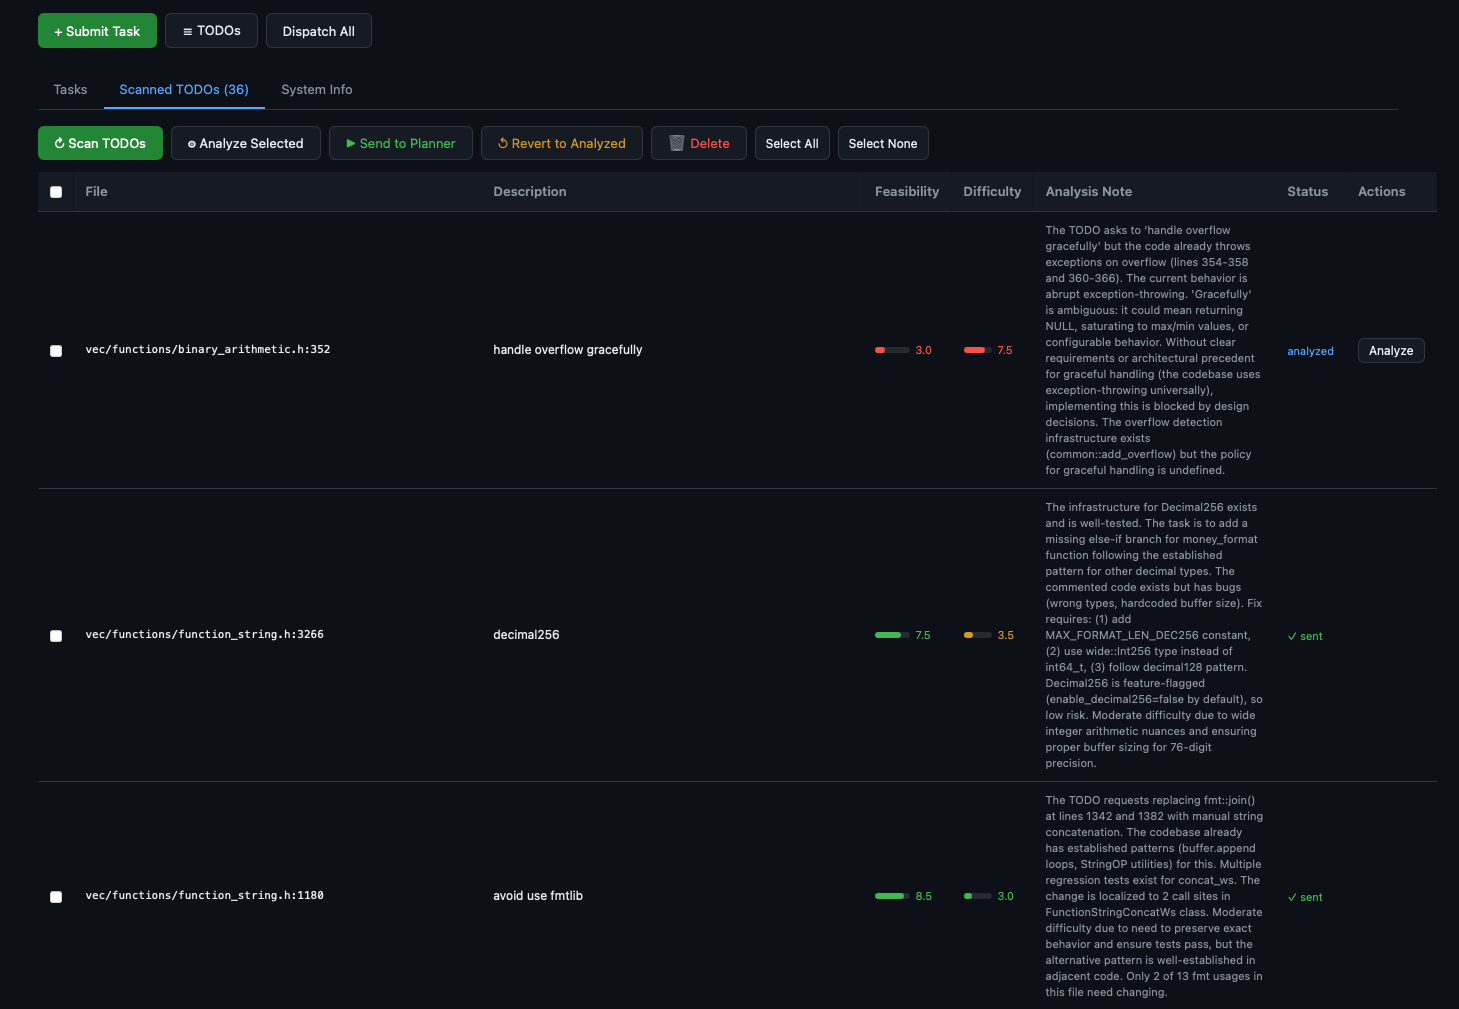The image size is (1459, 1009).
Task: Select the Scanned TODOs (36) tab
Action: (184, 89)
